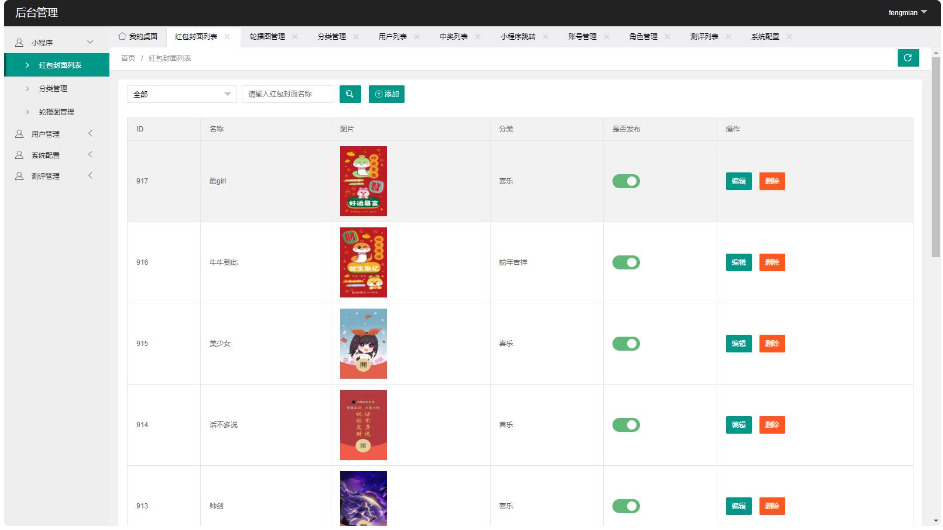
Task: Expand the 用户管理 sidebar menu
Action: point(57,134)
